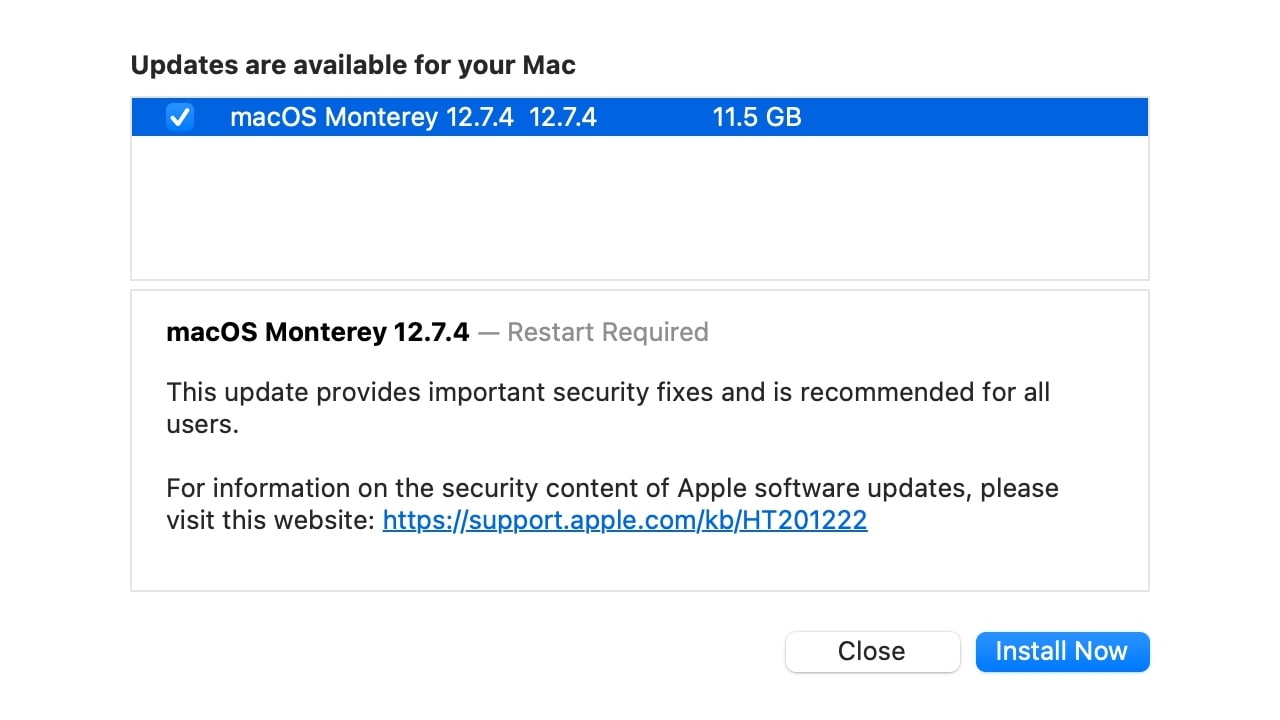
Task: Click the 12.7.4 version column value
Action: click(562, 118)
